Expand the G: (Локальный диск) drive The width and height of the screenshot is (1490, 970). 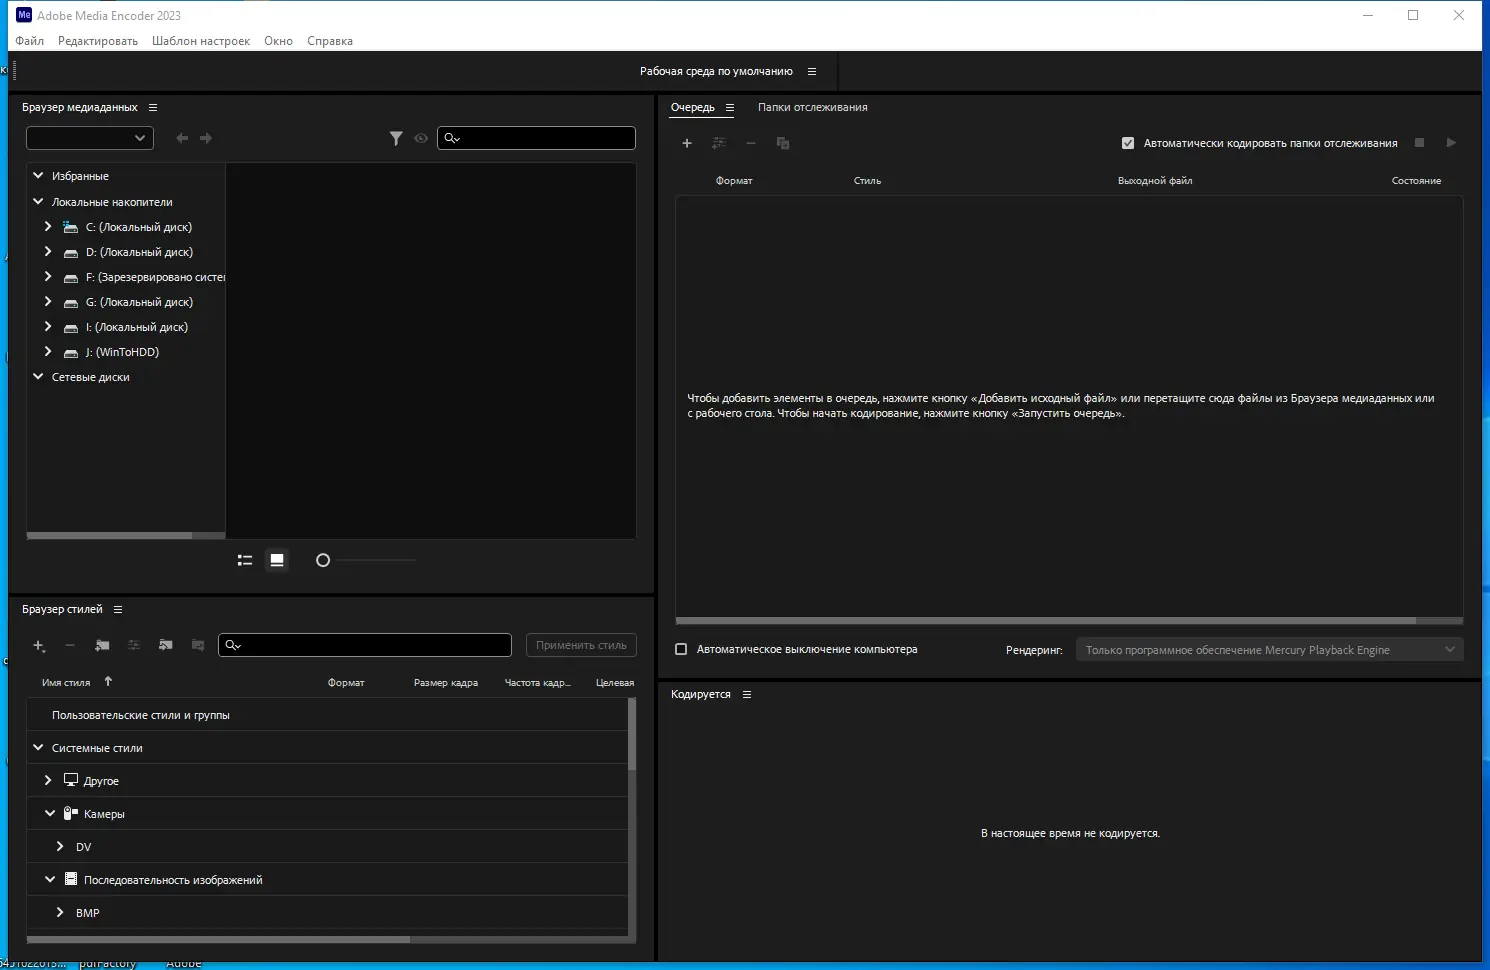[48, 301]
